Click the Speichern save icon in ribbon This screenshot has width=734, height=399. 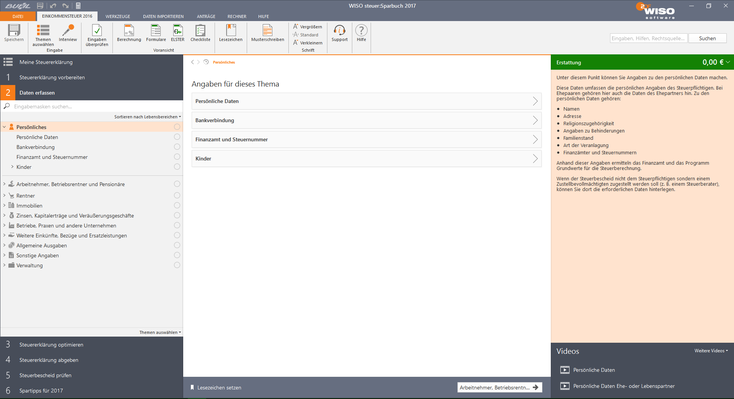click(x=14, y=33)
